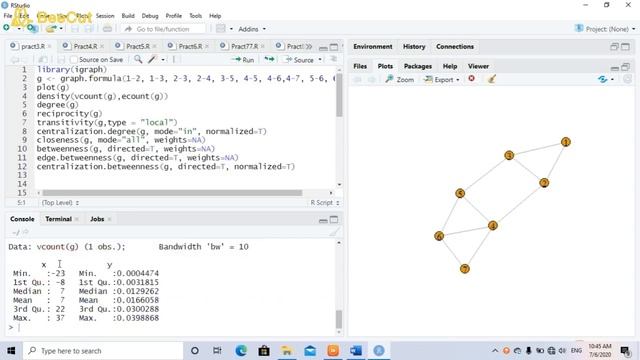Open the Profile menu
The image size is (640, 360).
pyautogui.click(x=173, y=16)
